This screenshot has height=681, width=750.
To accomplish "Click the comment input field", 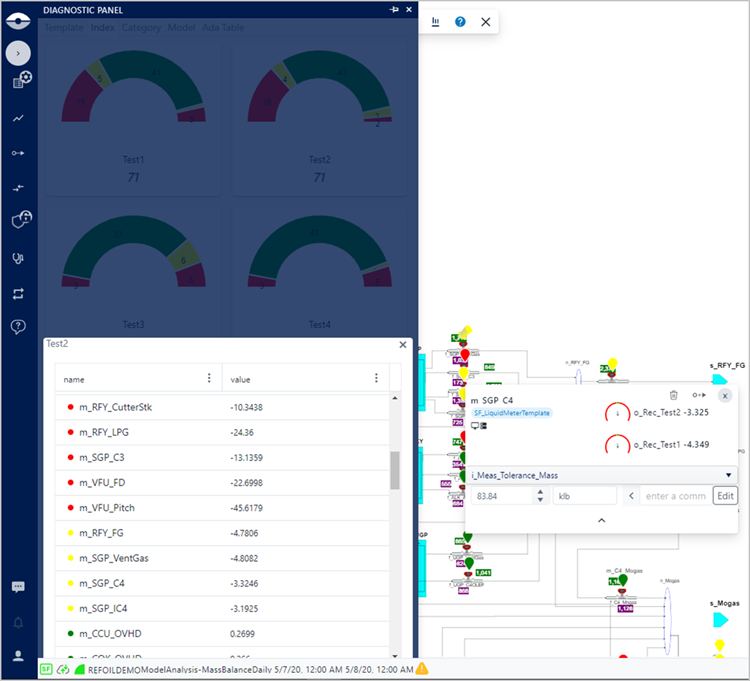I will 674,495.
